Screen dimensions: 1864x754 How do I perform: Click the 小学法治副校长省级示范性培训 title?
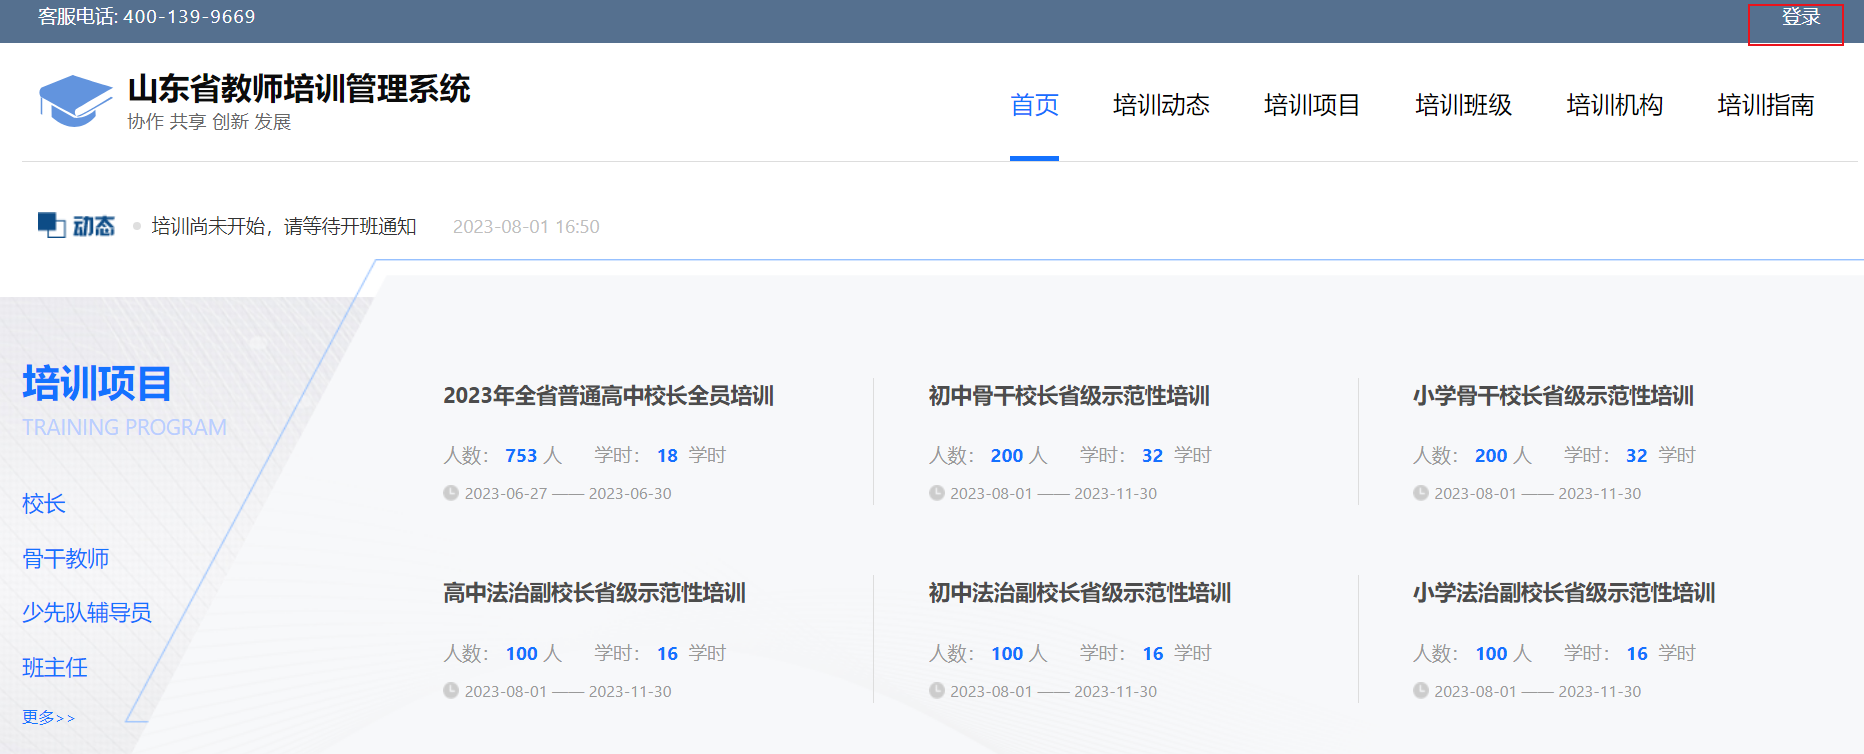tap(1564, 593)
